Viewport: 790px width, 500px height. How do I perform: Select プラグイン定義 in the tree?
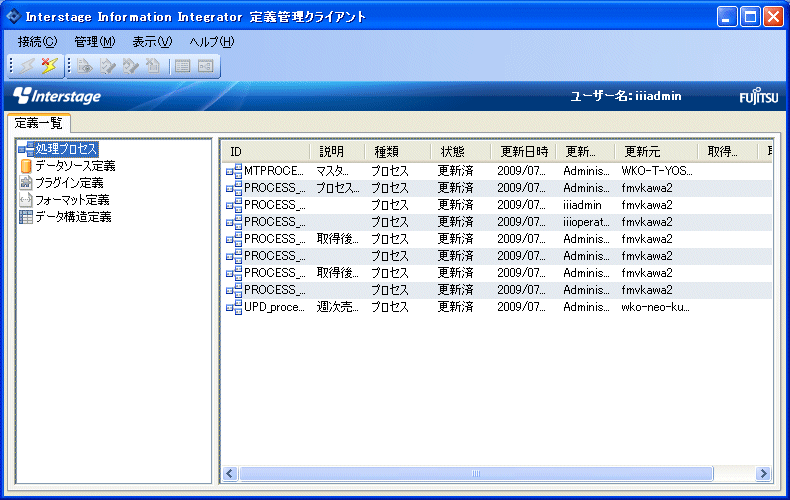pos(69,183)
